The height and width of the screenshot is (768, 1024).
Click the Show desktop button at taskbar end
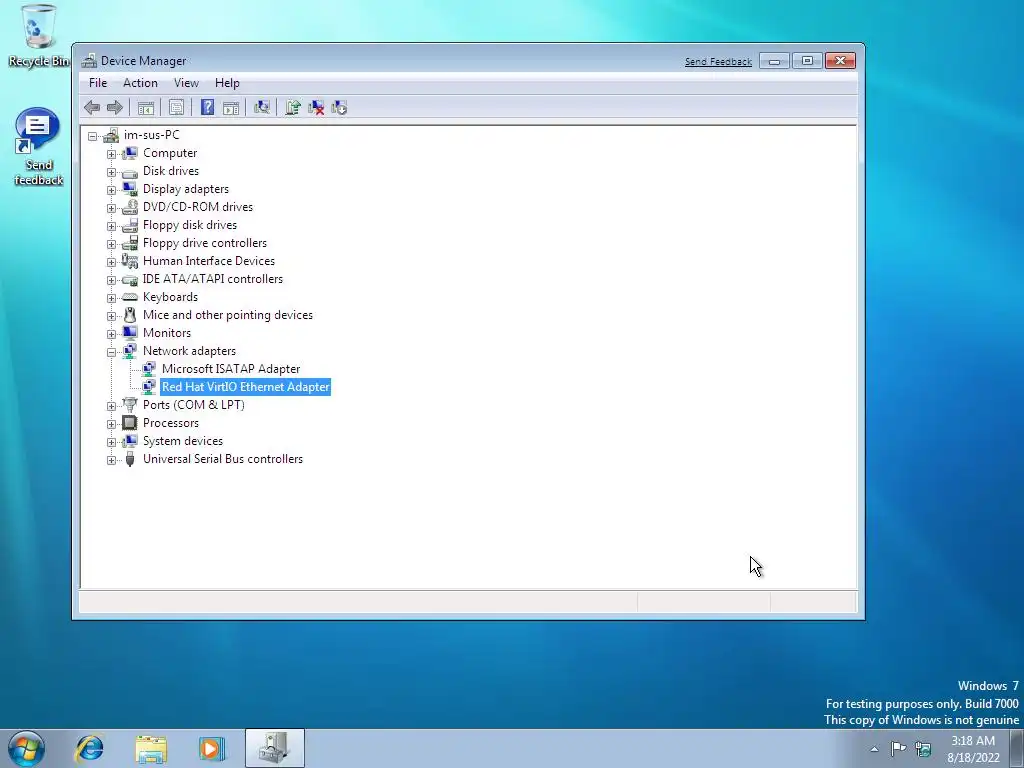coord(1017,748)
